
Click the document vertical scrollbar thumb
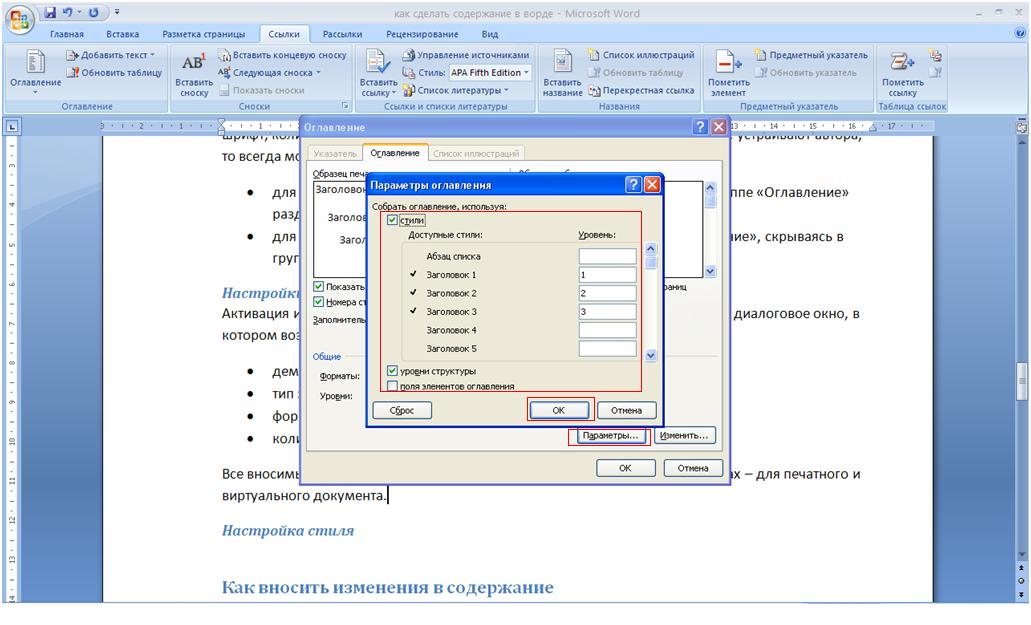[x=1021, y=380]
